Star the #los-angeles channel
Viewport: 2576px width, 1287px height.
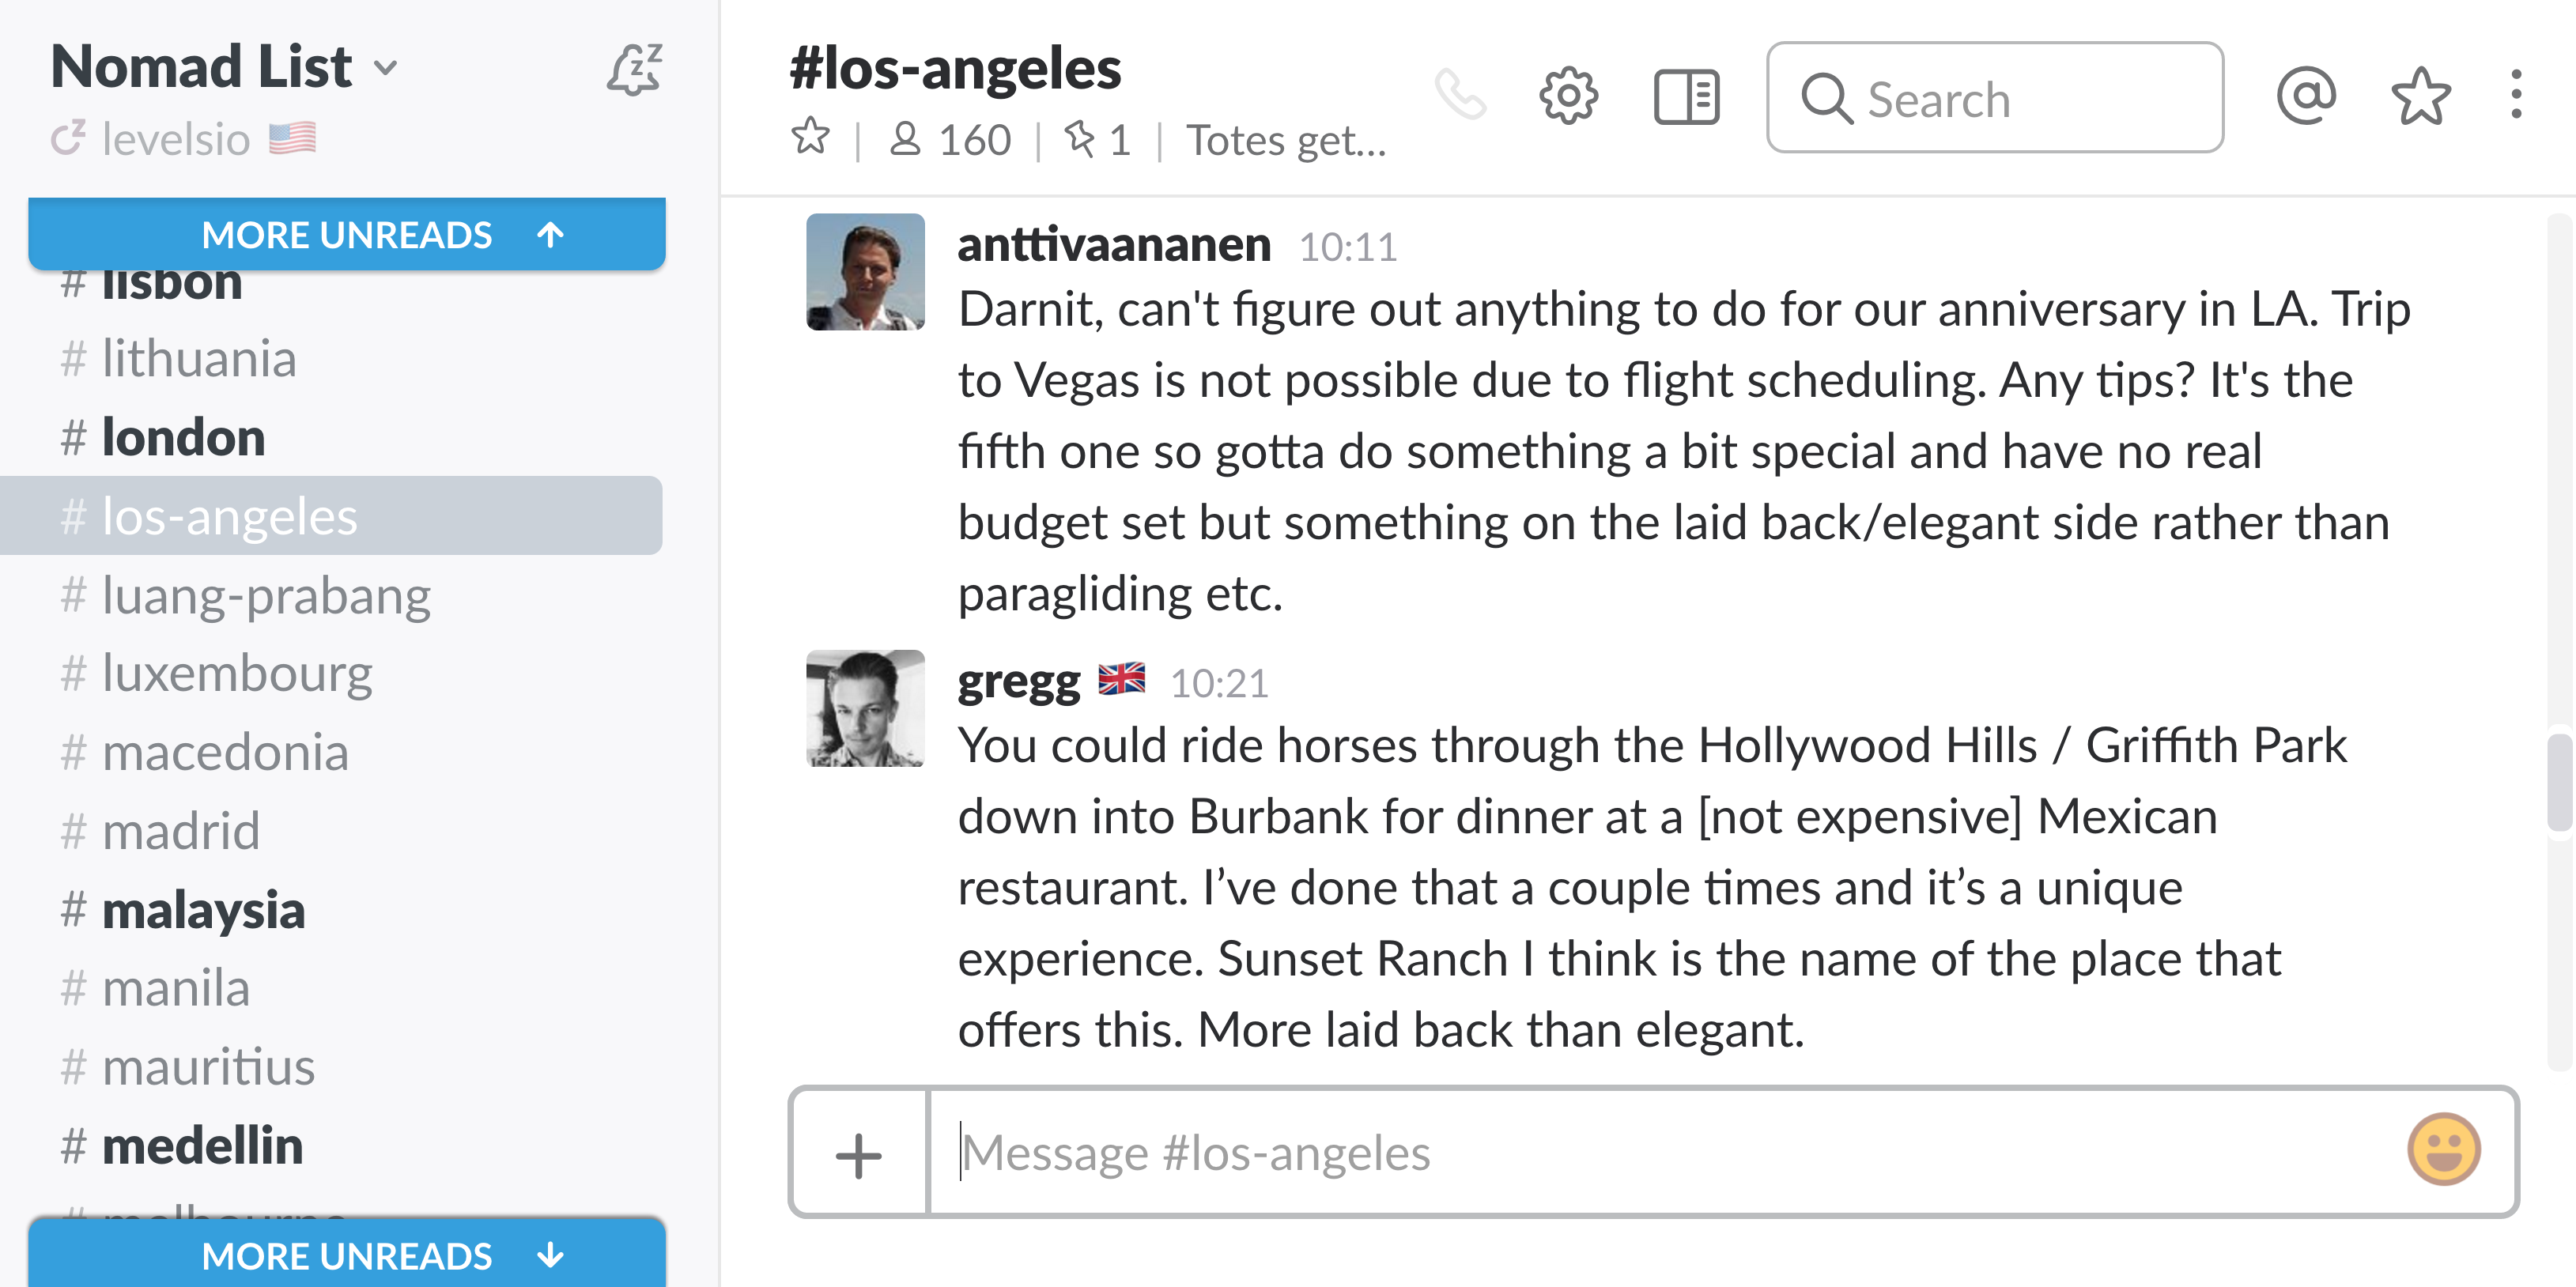point(810,138)
